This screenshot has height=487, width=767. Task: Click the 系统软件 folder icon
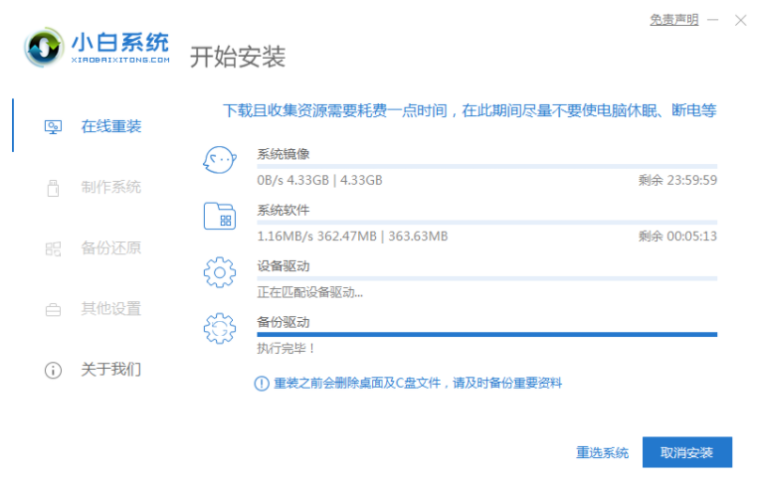coord(219,215)
